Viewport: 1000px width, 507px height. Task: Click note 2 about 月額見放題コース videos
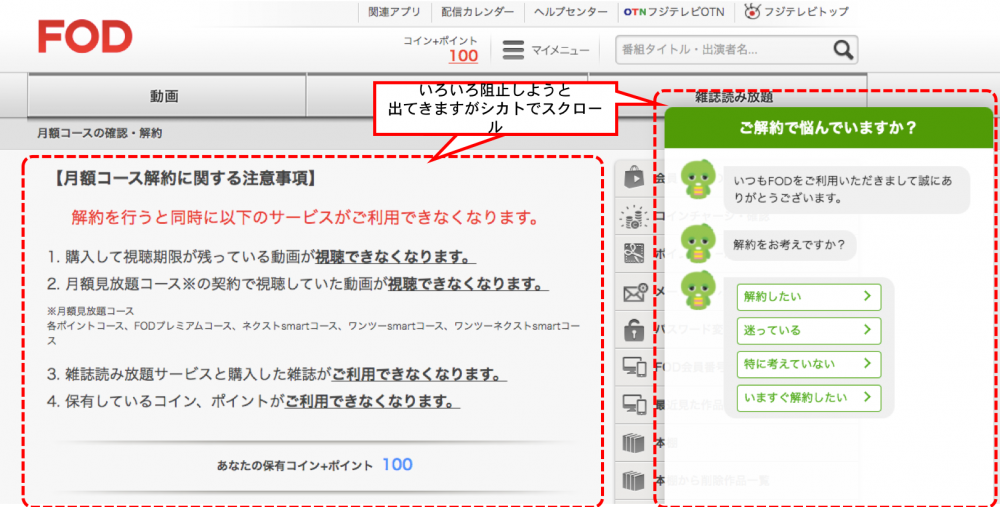click(x=297, y=284)
